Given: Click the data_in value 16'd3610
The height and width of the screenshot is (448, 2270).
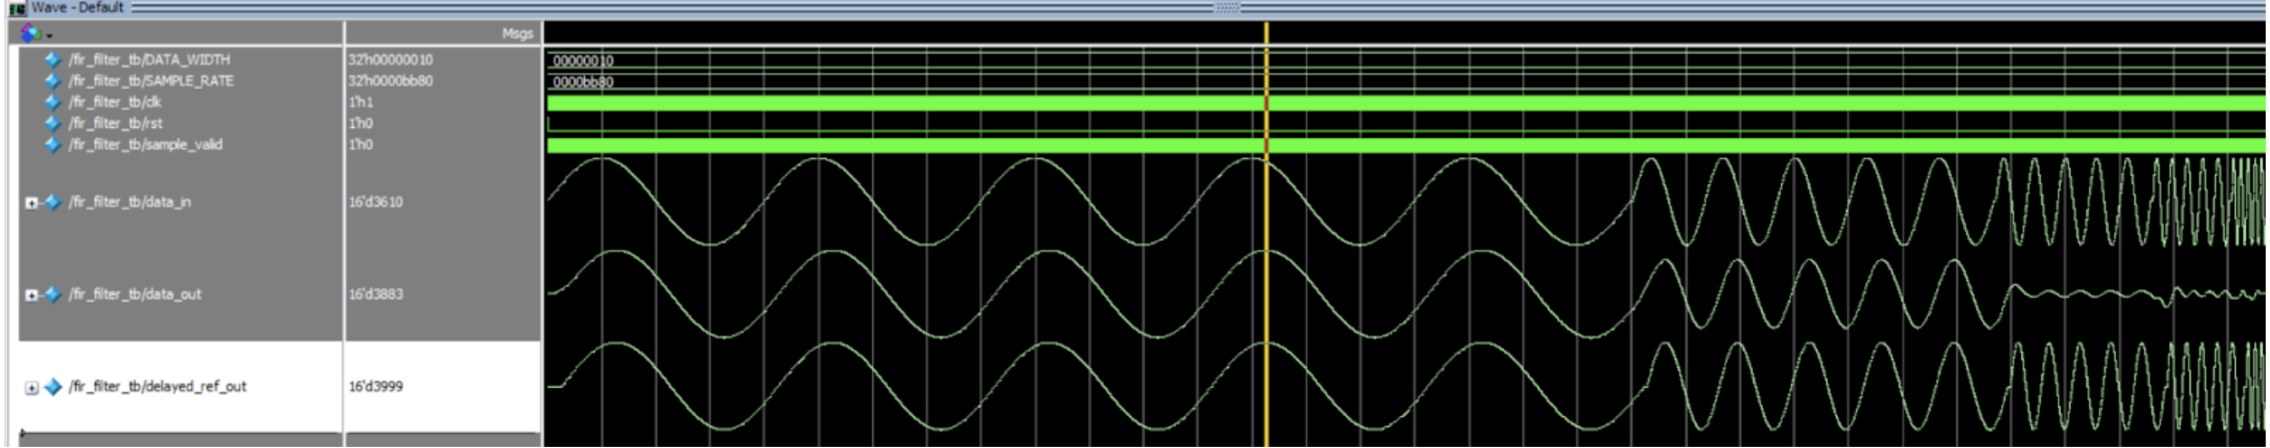Looking at the screenshot, I should (x=376, y=202).
